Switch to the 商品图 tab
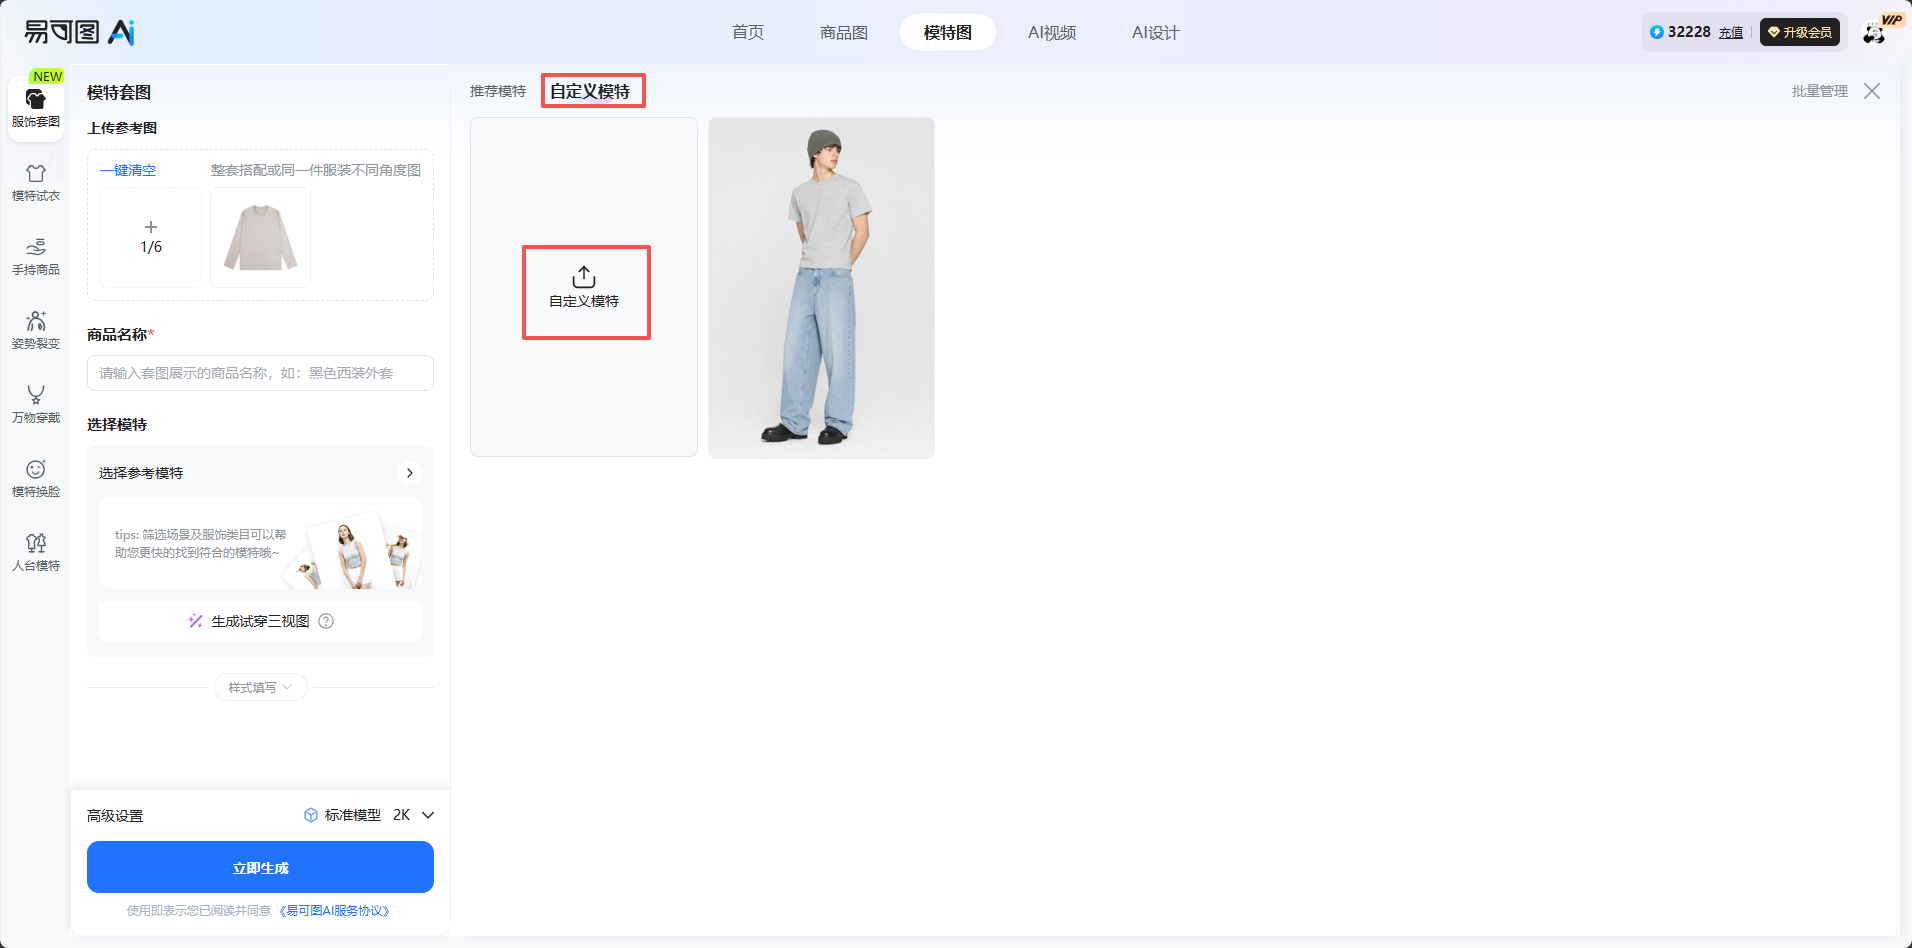The height and width of the screenshot is (948, 1912). click(x=844, y=32)
